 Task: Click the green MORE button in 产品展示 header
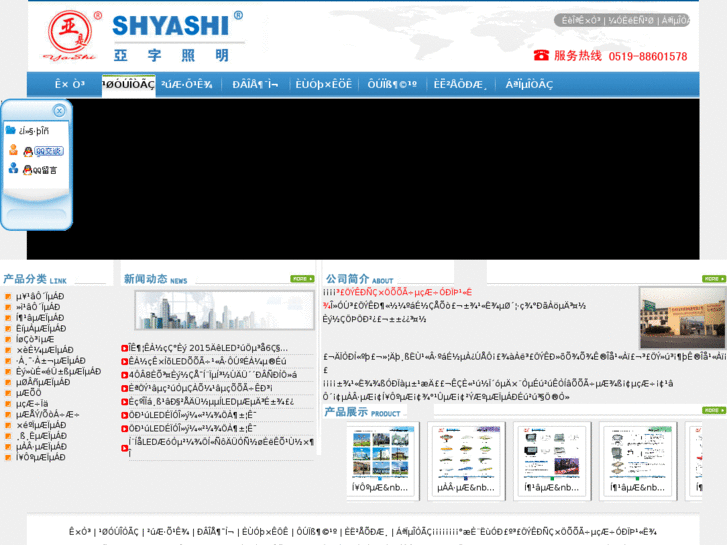click(x=714, y=410)
